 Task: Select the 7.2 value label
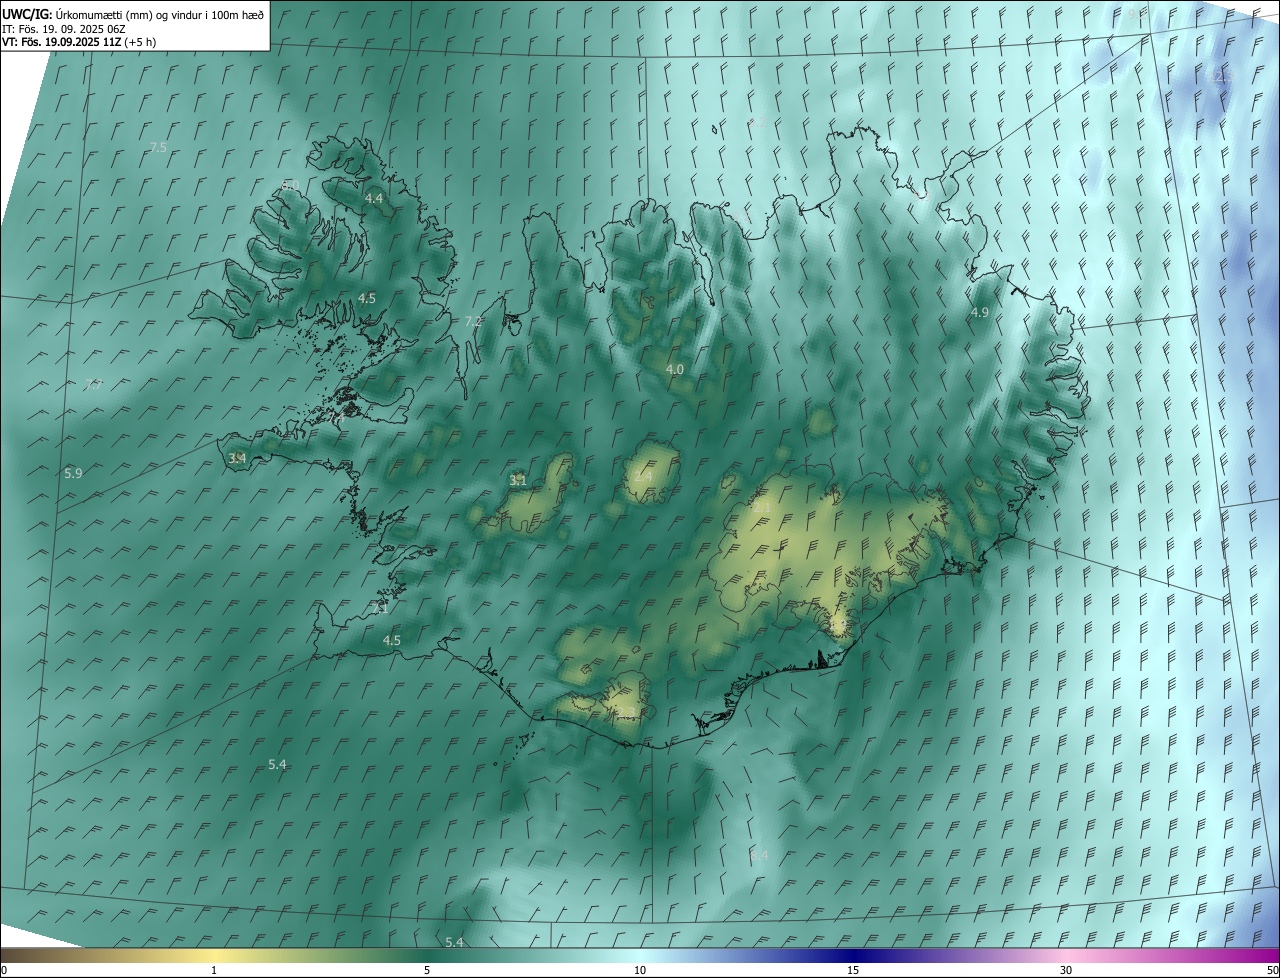tap(474, 322)
